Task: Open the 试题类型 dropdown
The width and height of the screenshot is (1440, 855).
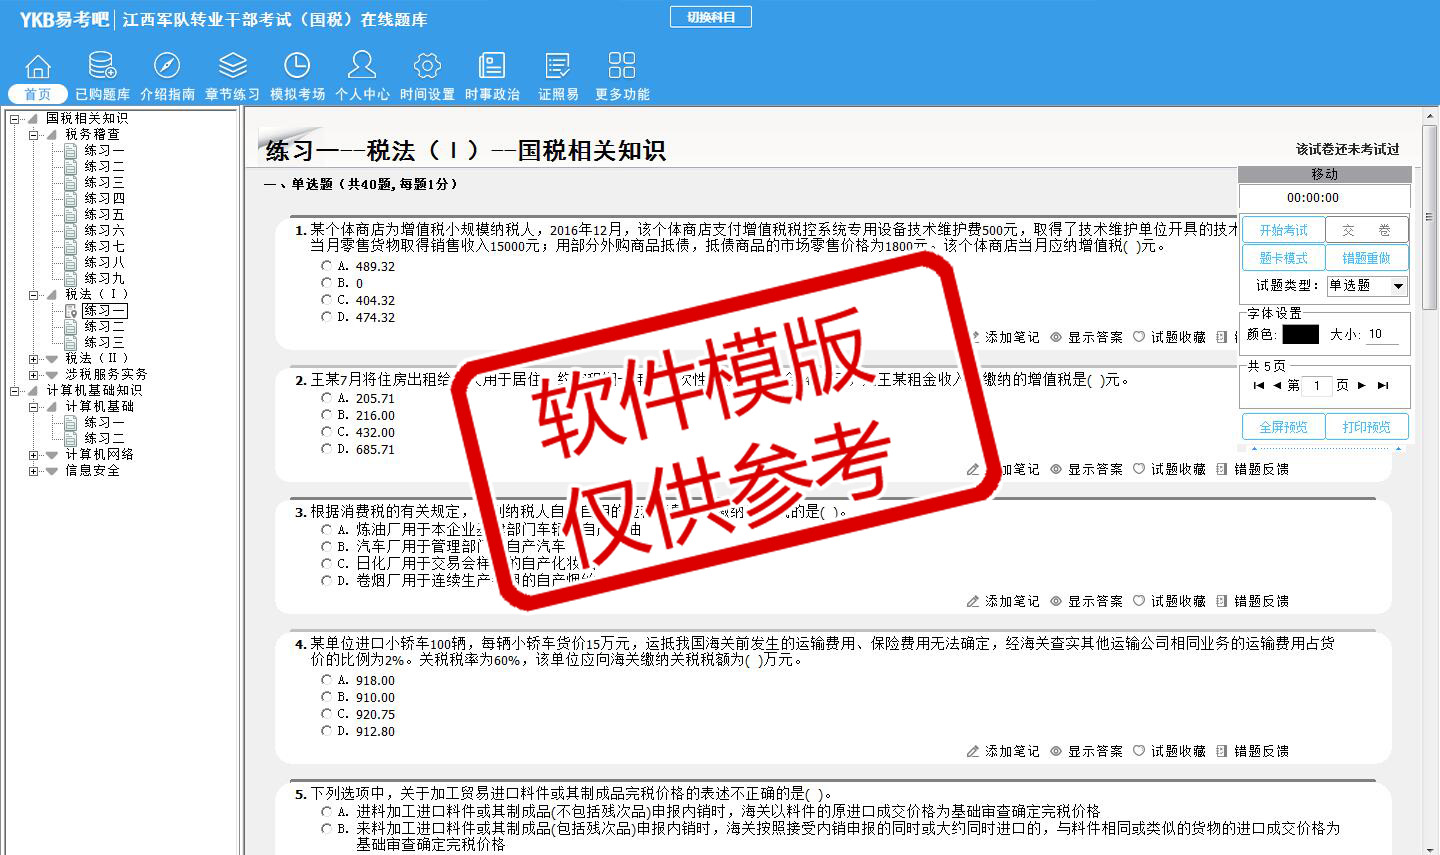Action: tap(1398, 286)
